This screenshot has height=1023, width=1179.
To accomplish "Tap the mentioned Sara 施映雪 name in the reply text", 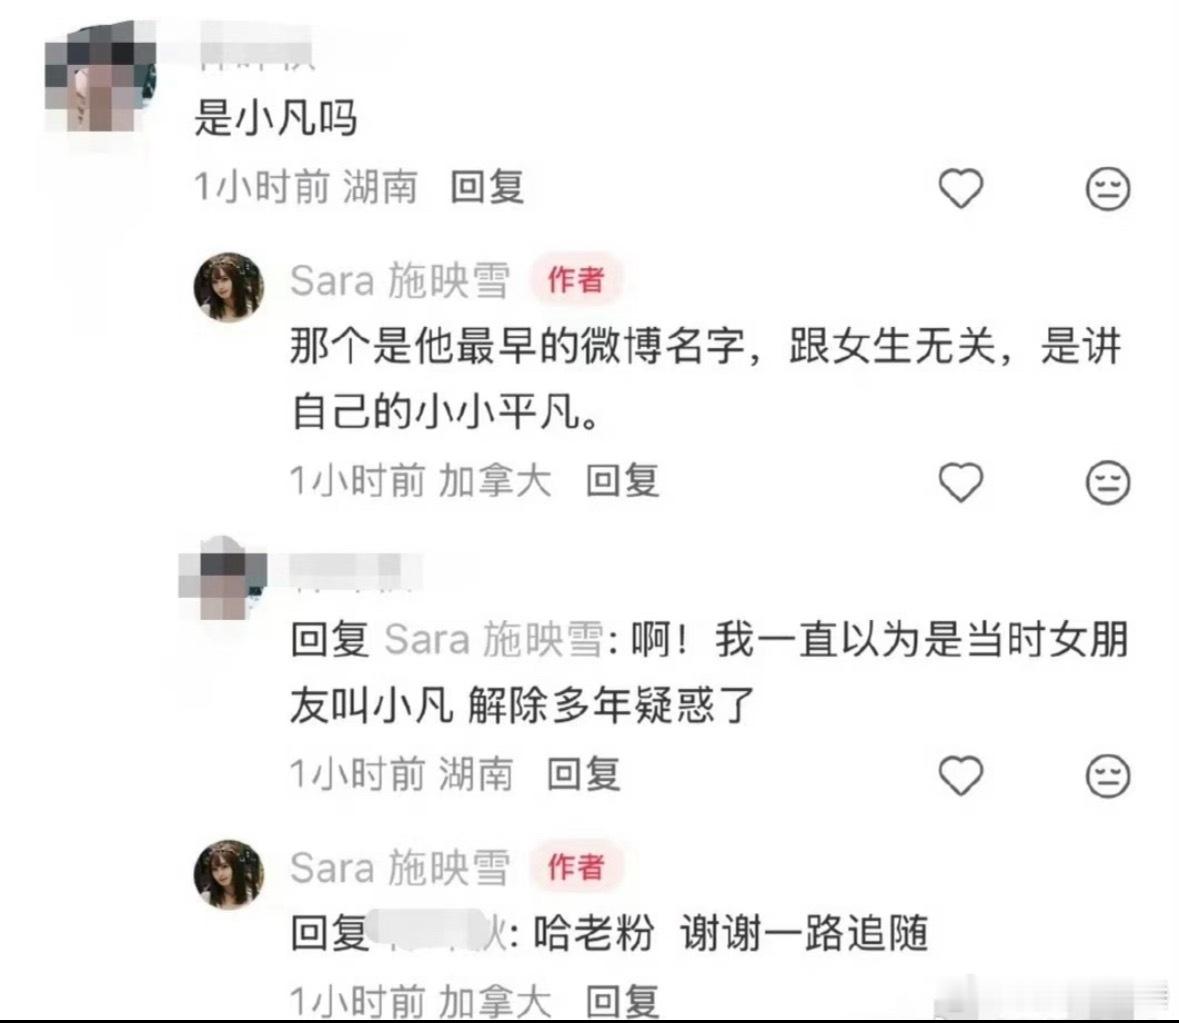I will [x=494, y=640].
